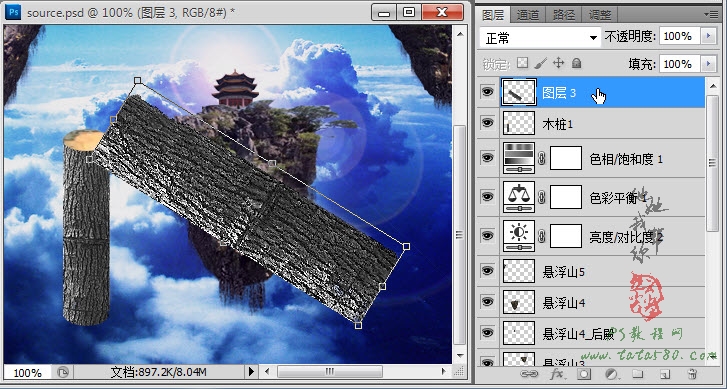This screenshot has width=727, height=389.
Task: Open the status bar info arrow menu
Action: 251,371
